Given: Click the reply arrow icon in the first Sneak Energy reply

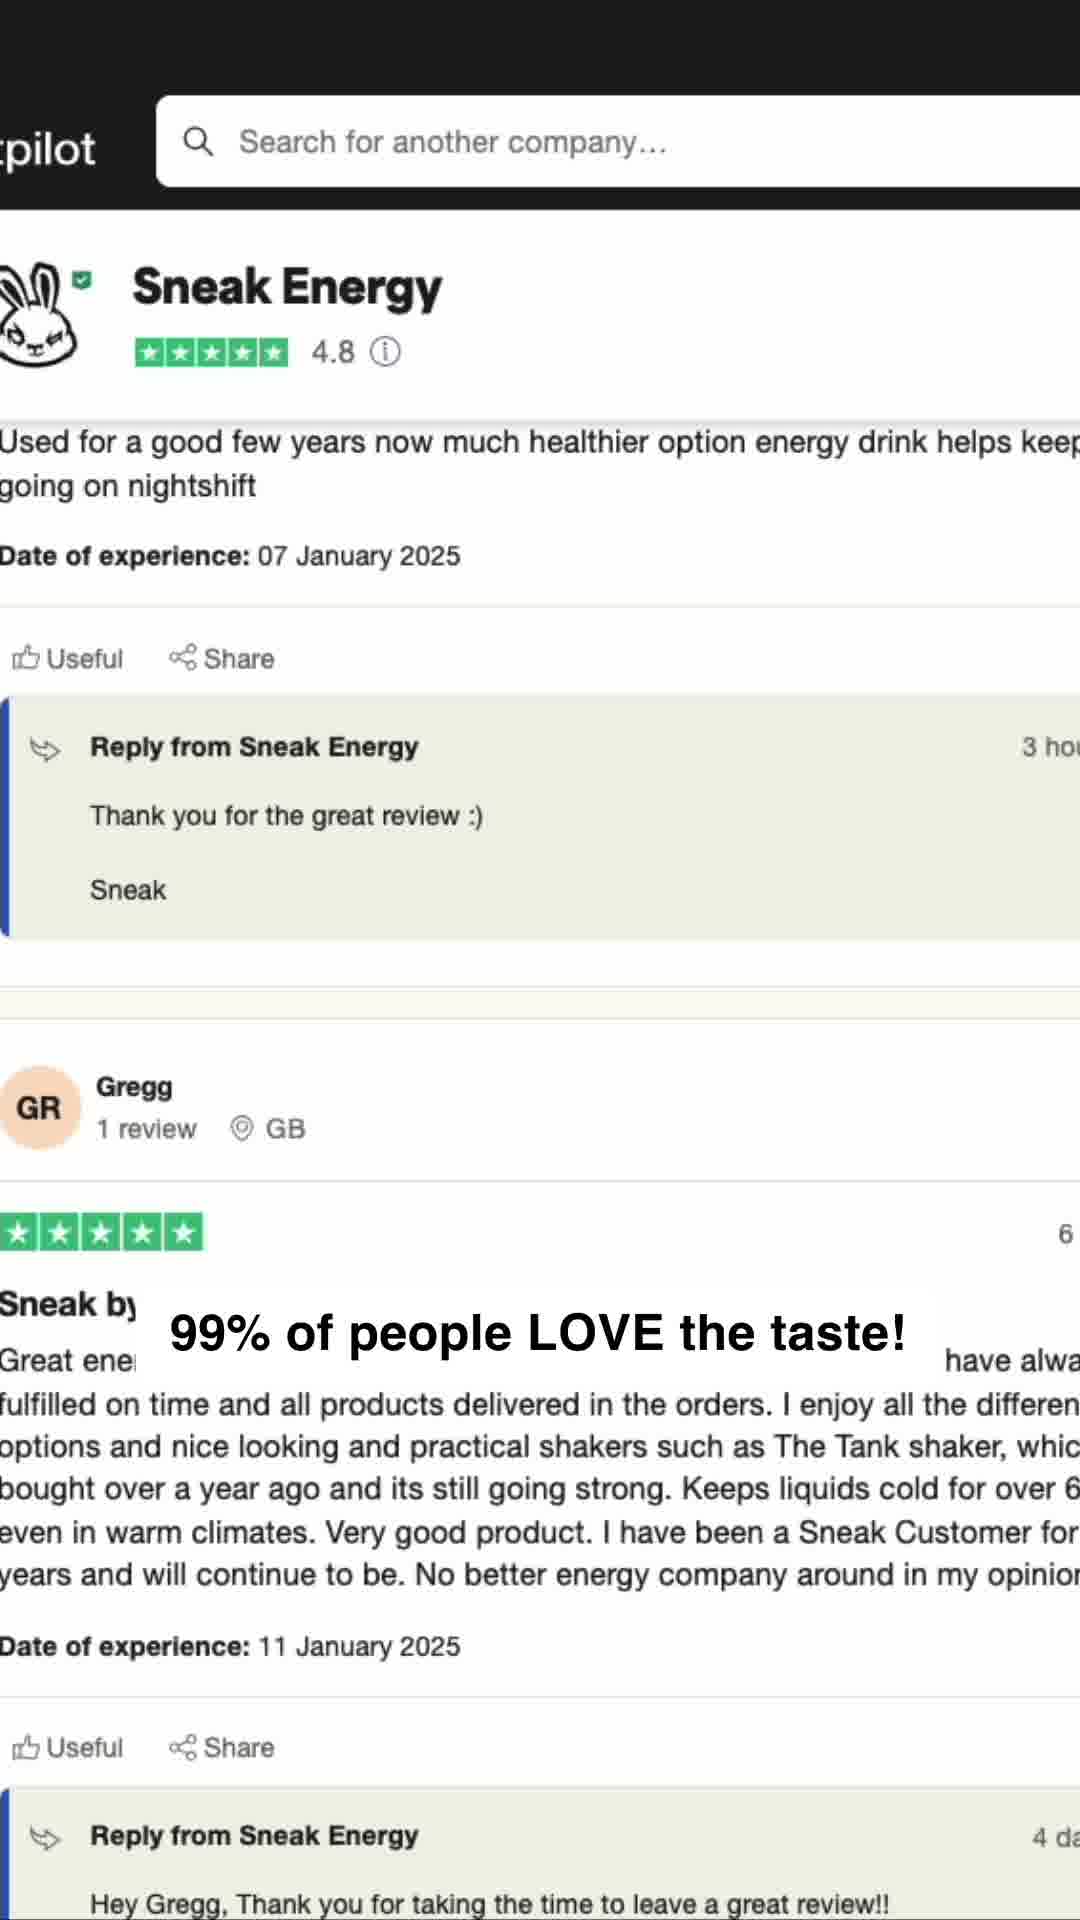Looking at the screenshot, I should click(46, 749).
